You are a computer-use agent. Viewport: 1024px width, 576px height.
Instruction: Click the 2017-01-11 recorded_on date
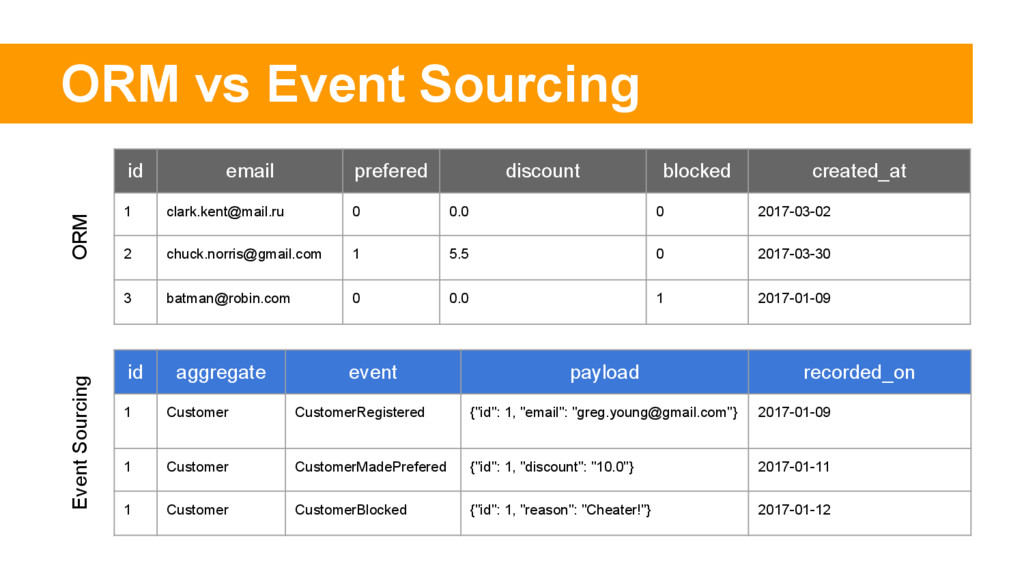tap(793, 467)
